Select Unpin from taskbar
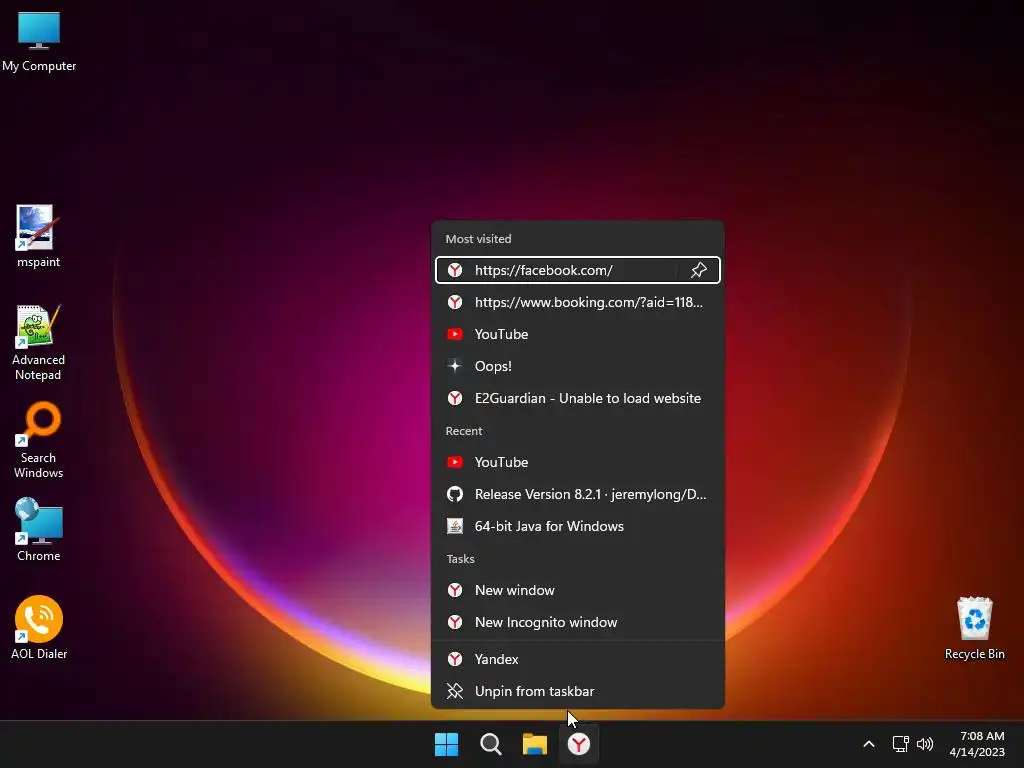1024x768 pixels. pos(577,691)
